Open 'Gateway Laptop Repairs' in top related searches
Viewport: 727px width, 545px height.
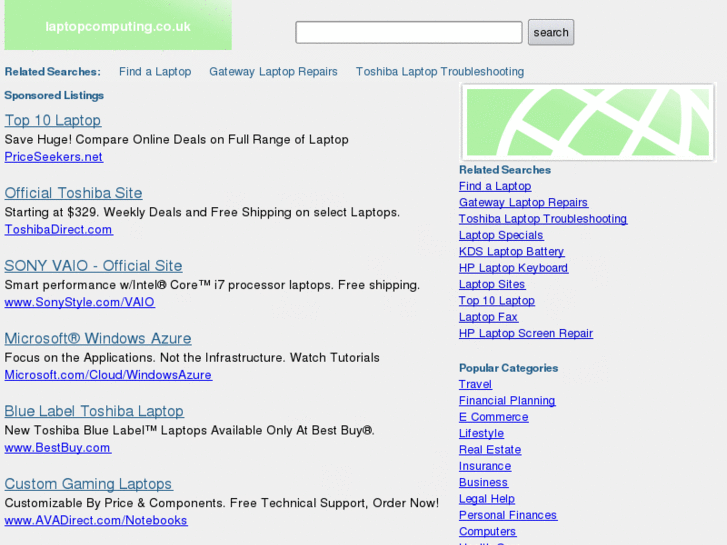pos(273,71)
